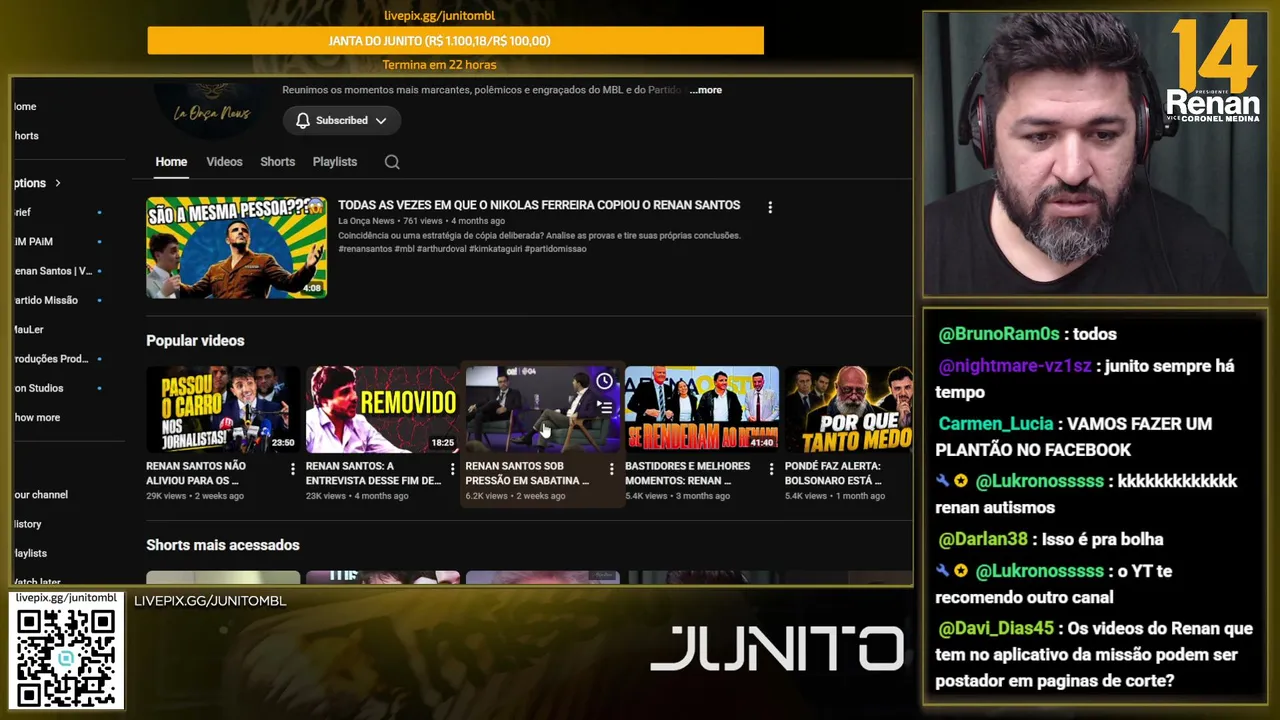Expand the Subscribed dropdown chevron
The width and height of the screenshot is (1280, 720).
[x=381, y=121]
